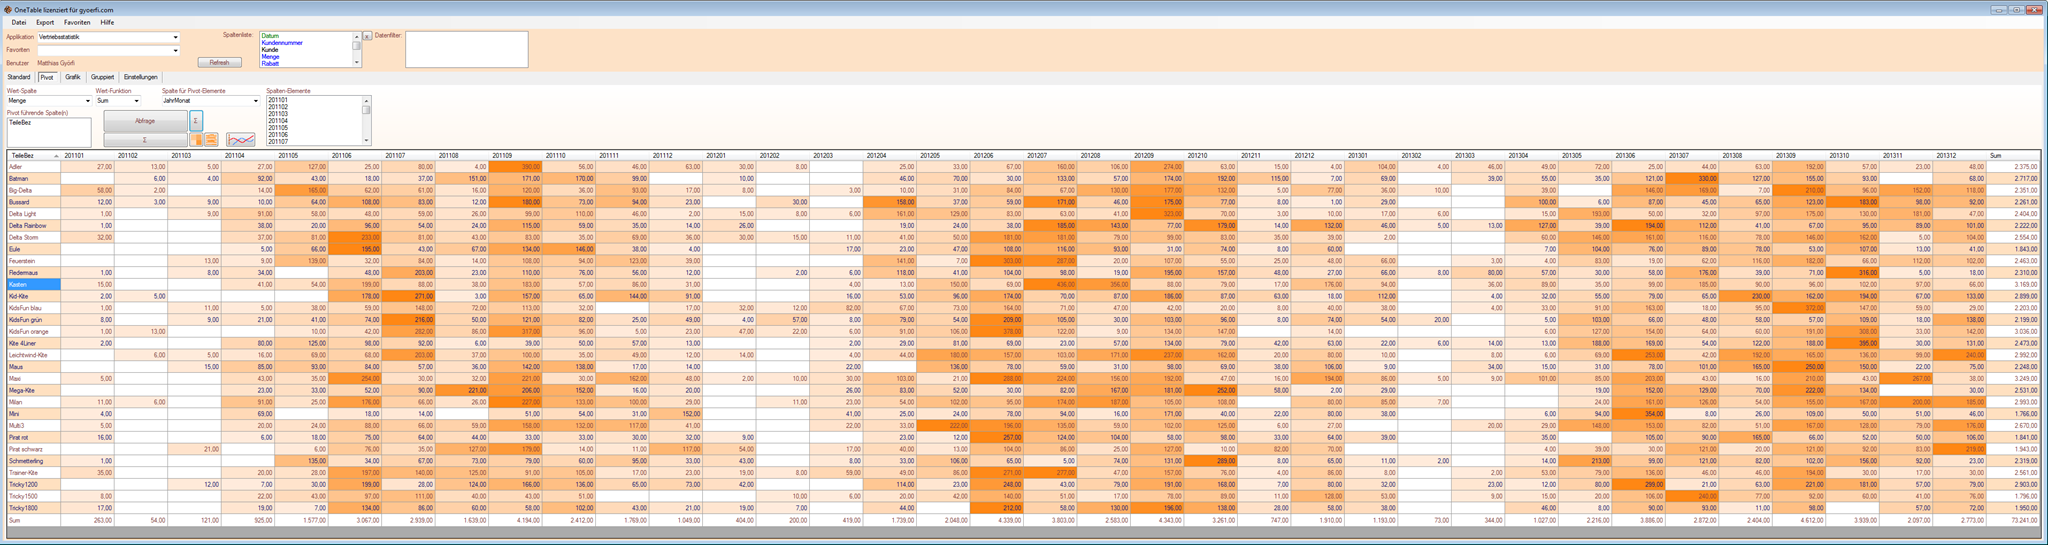This screenshot has height=545, width=2048.
Task: Open the JahrMonat pivot column dropdown
Action: 255,101
